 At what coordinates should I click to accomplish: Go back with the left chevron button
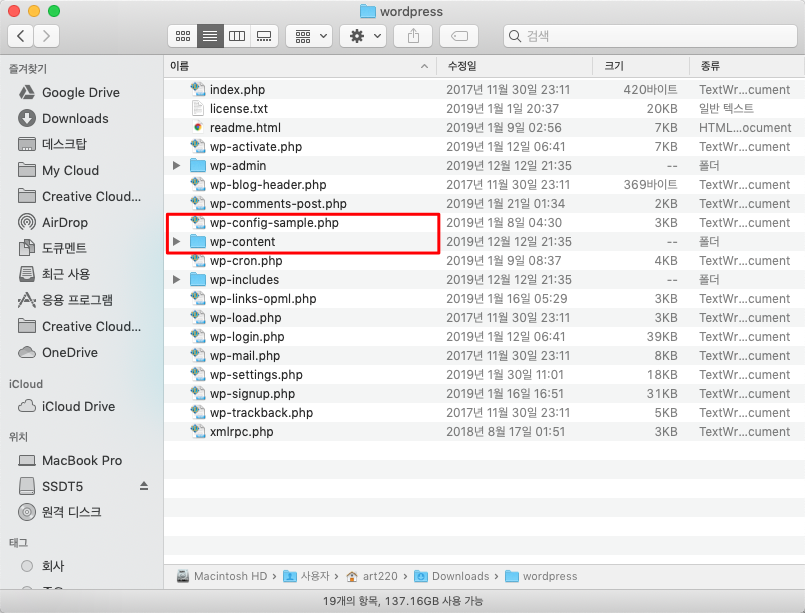[x=21, y=36]
